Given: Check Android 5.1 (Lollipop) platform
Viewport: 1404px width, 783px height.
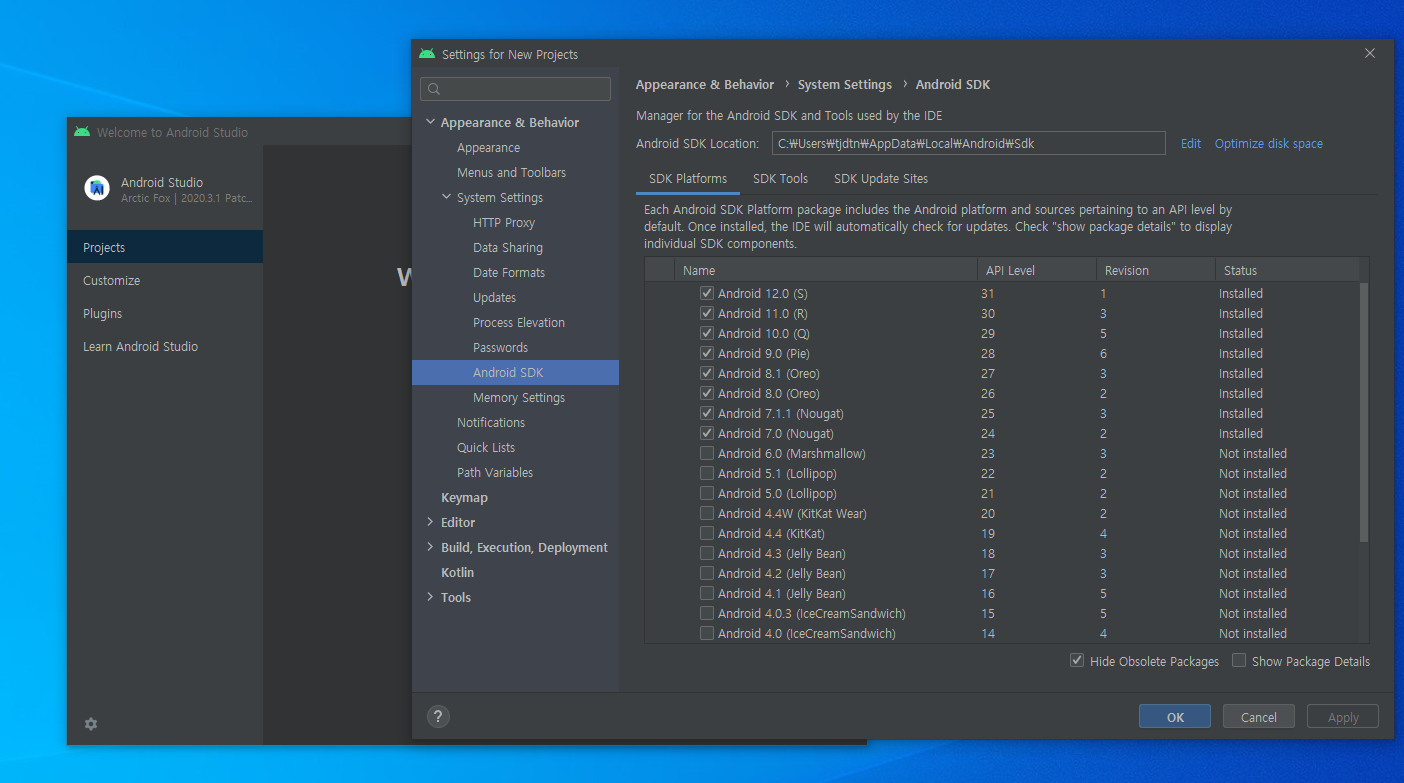Looking at the screenshot, I should pyautogui.click(x=707, y=473).
